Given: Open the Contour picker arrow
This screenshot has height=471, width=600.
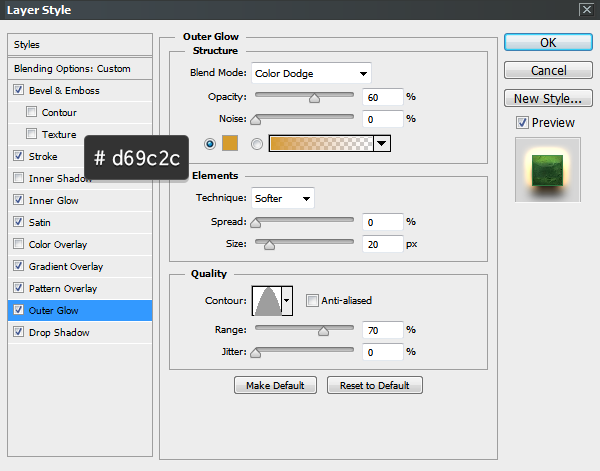Looking at the screenshot, I should tap(288, 300).
